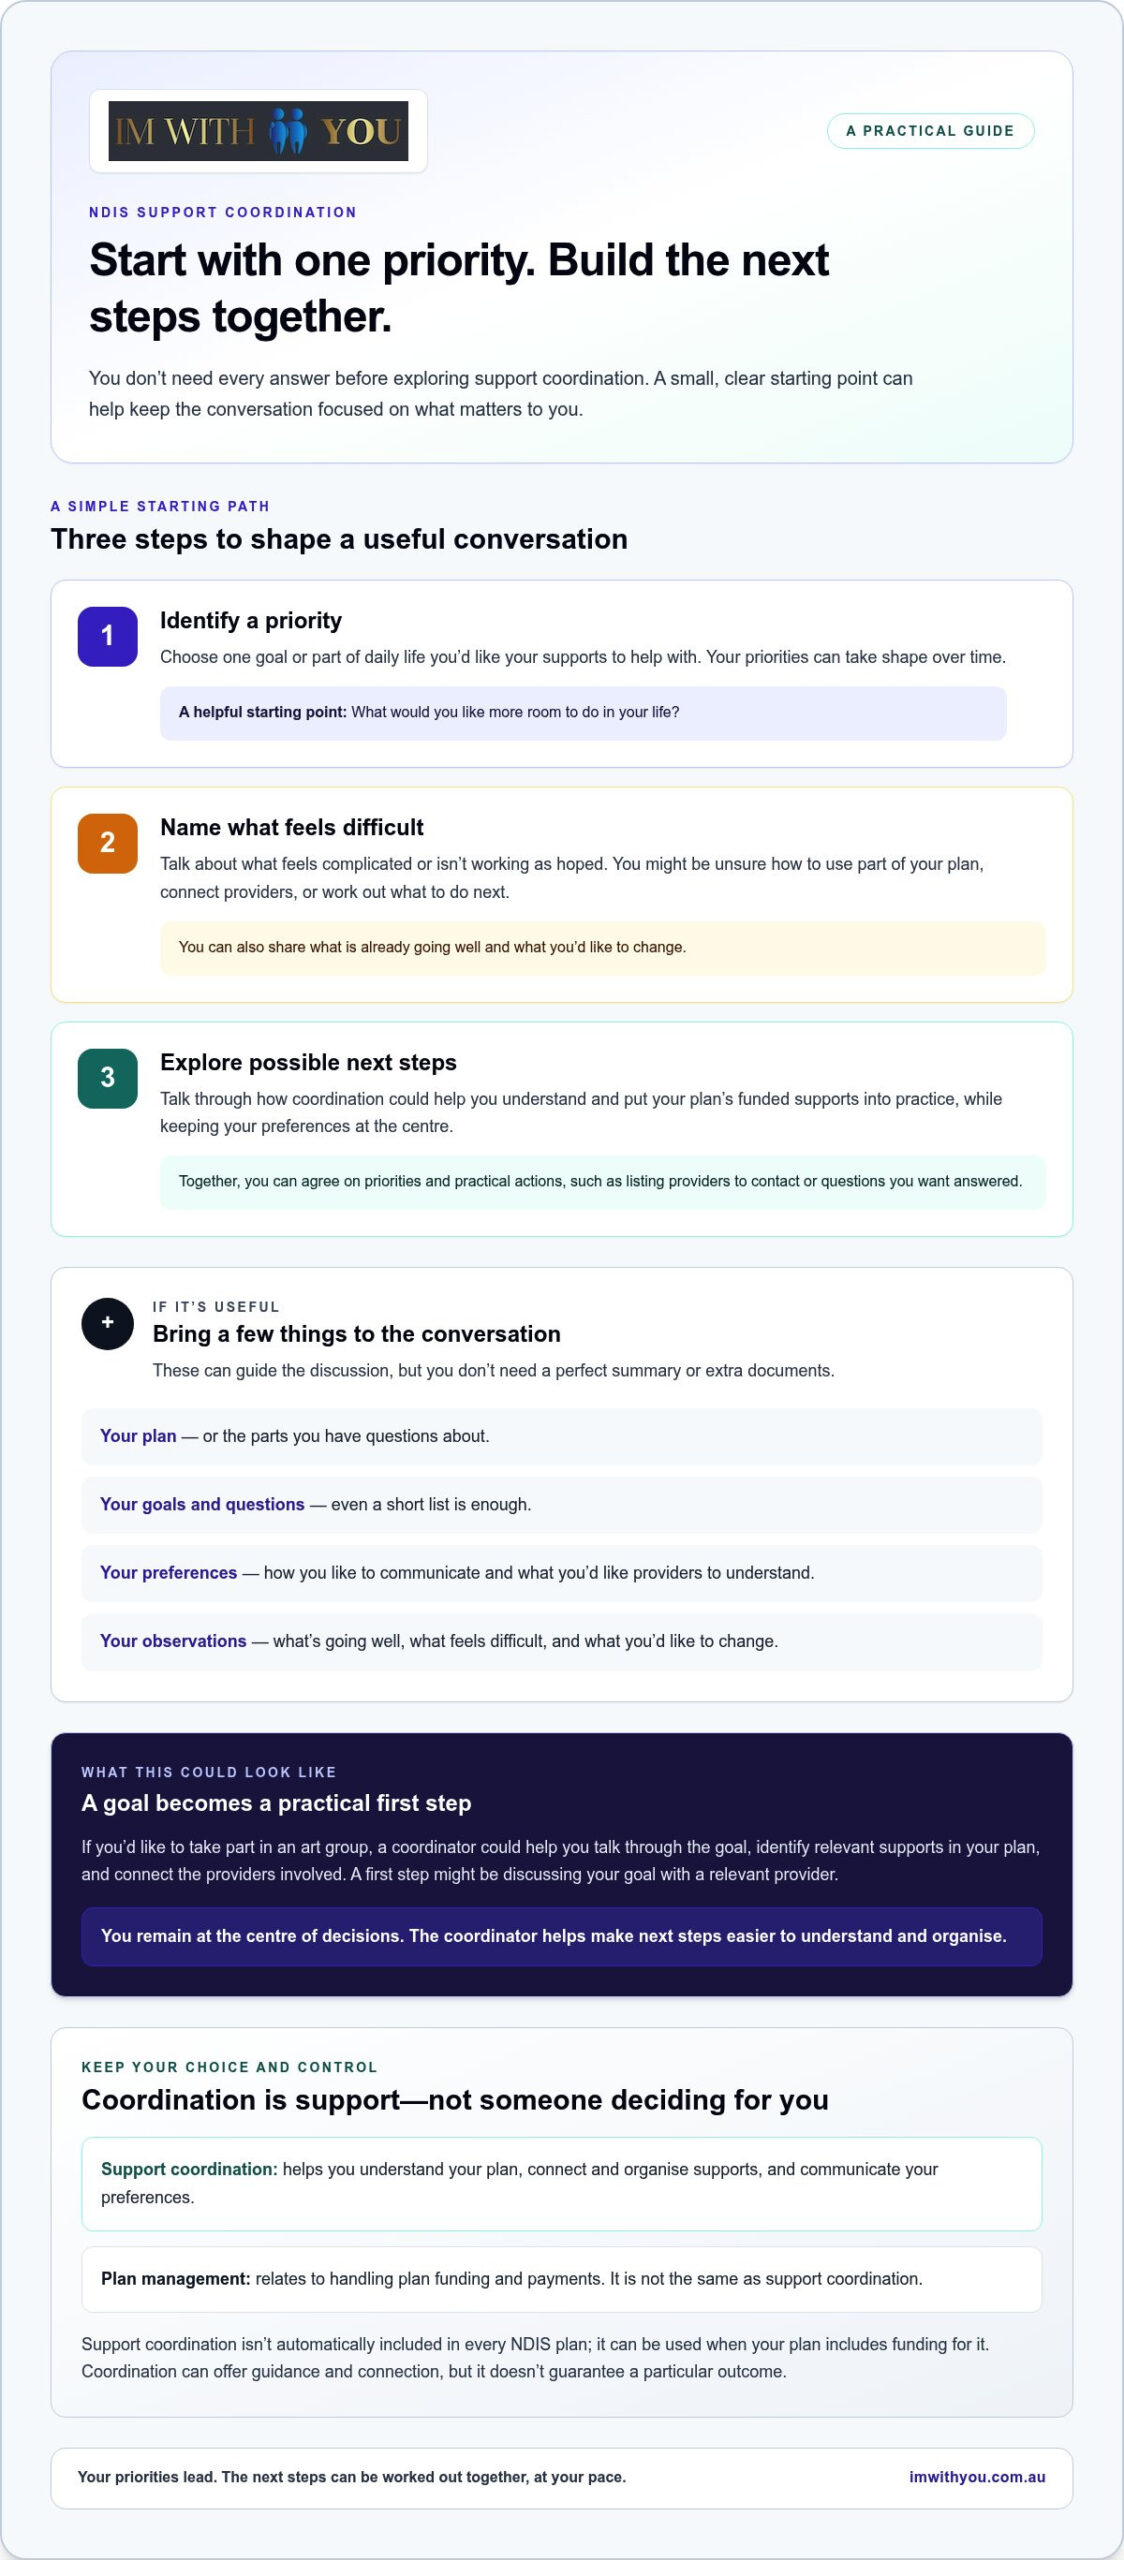Click the black plus circle icon
The height and width of the screenshot is (2560, 1124).
pyautogui.click(x=108, y=1323)
